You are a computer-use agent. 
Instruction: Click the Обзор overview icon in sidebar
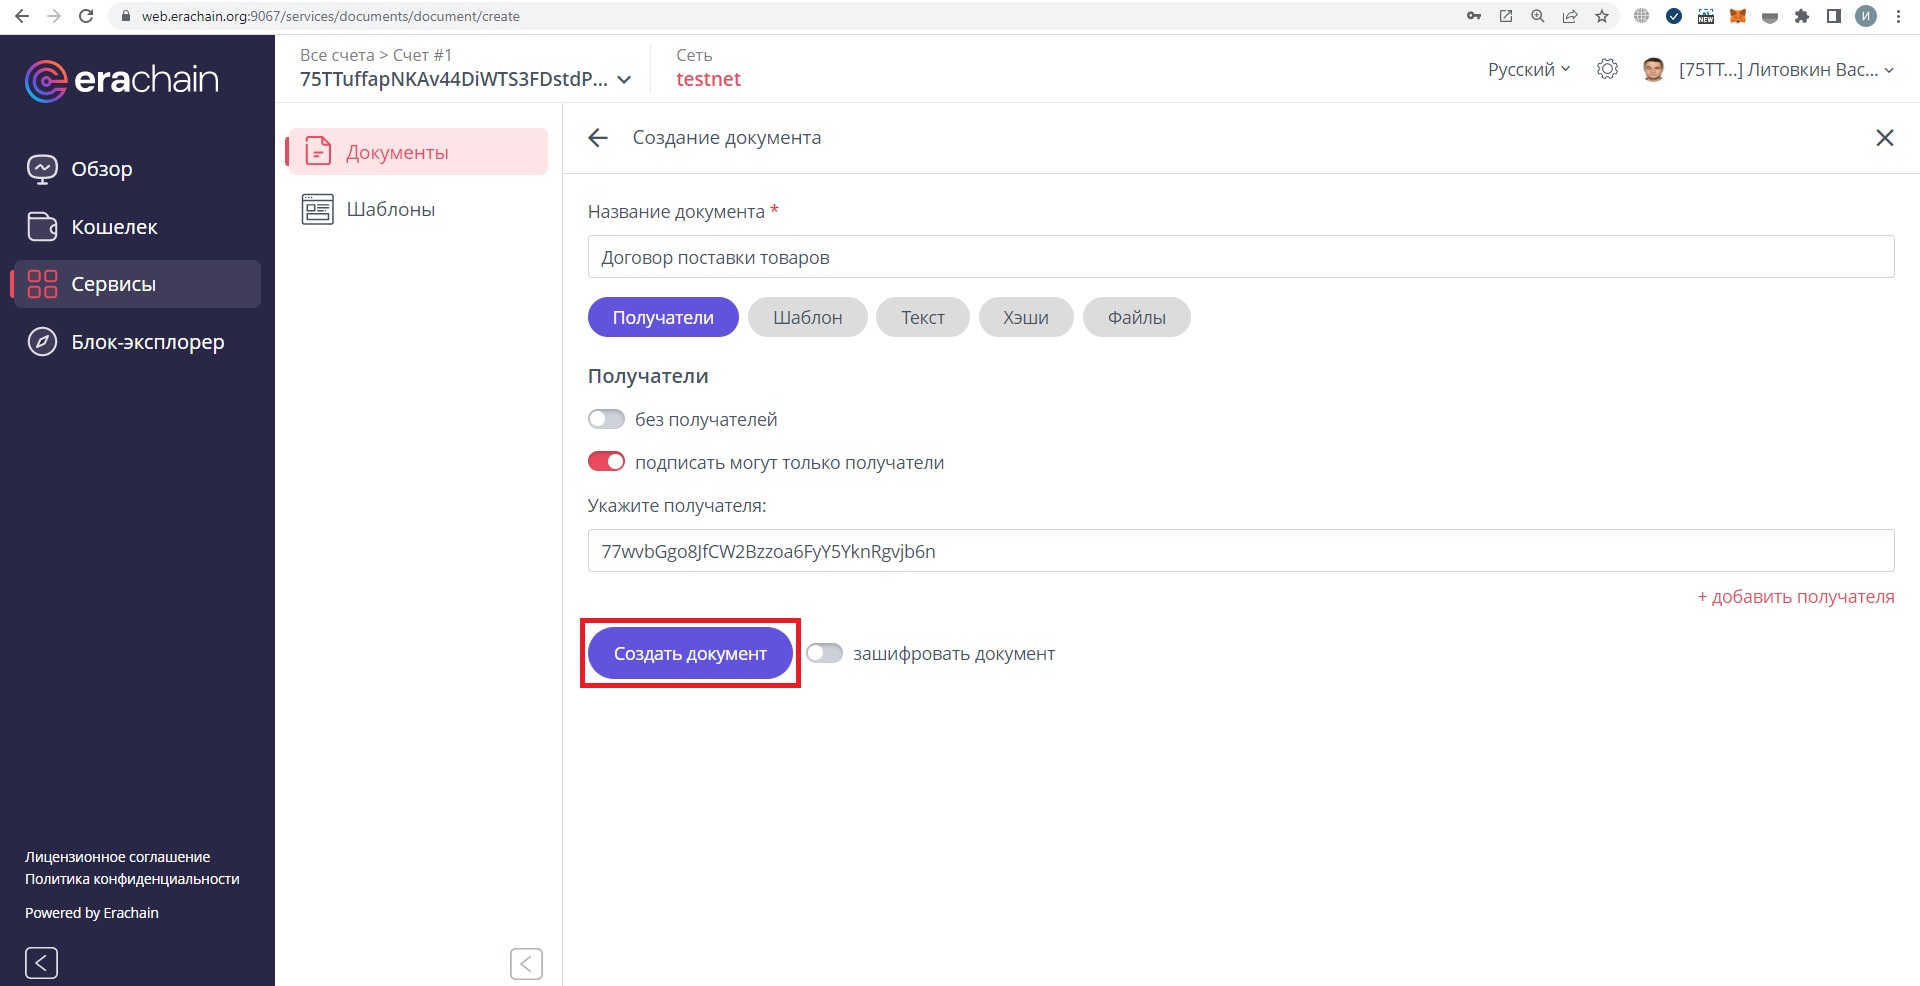(x=42, y=169)
